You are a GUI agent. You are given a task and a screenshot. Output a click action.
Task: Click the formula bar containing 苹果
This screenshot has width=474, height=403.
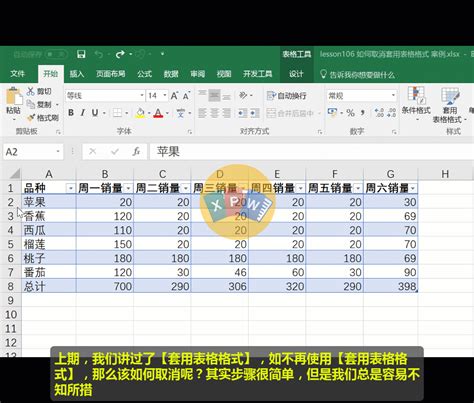[312, 152]
